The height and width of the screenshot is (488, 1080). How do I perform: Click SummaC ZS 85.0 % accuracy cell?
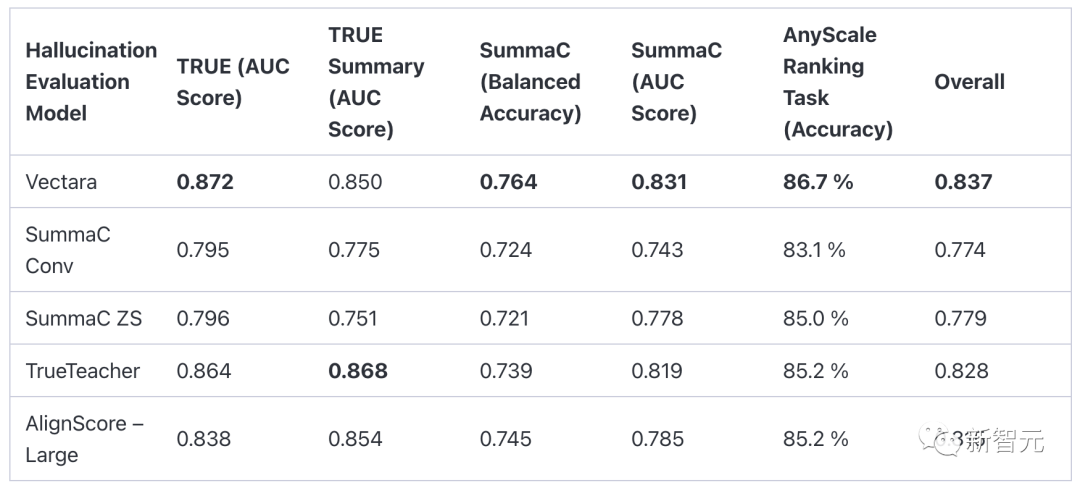click(816, 318)
